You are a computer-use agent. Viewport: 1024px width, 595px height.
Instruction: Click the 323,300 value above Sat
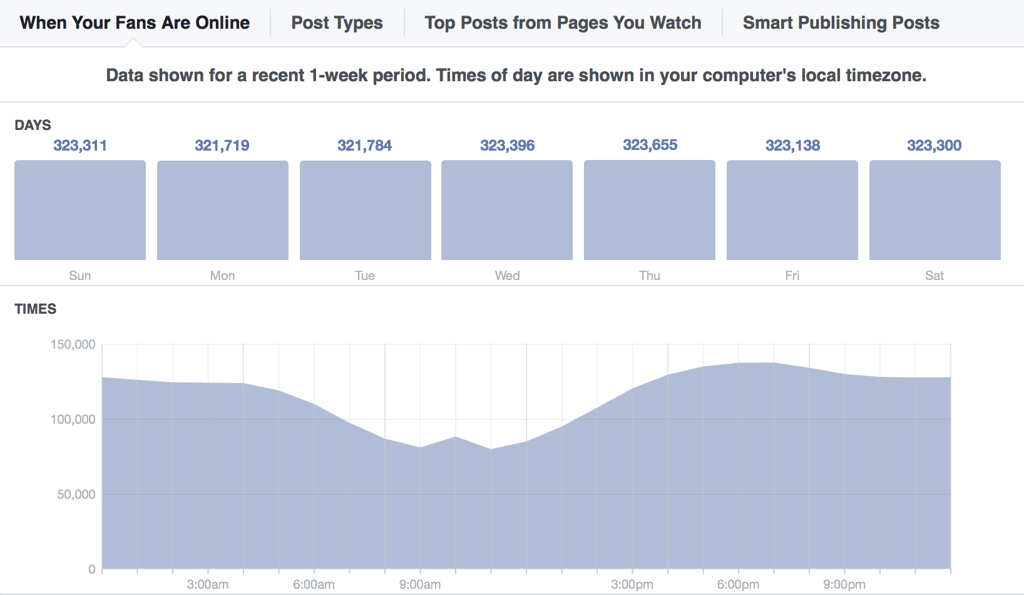click(934, 146)
